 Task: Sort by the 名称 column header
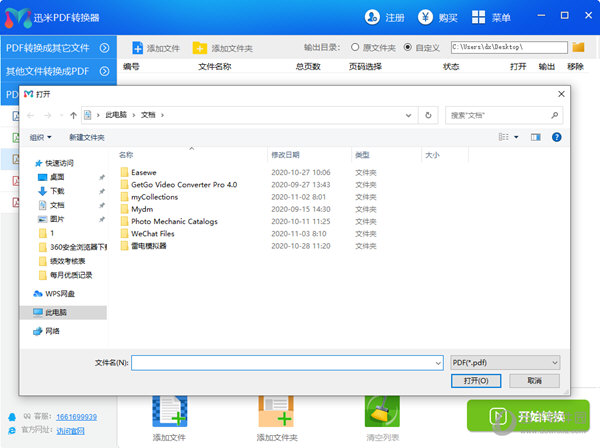(126, 155)
